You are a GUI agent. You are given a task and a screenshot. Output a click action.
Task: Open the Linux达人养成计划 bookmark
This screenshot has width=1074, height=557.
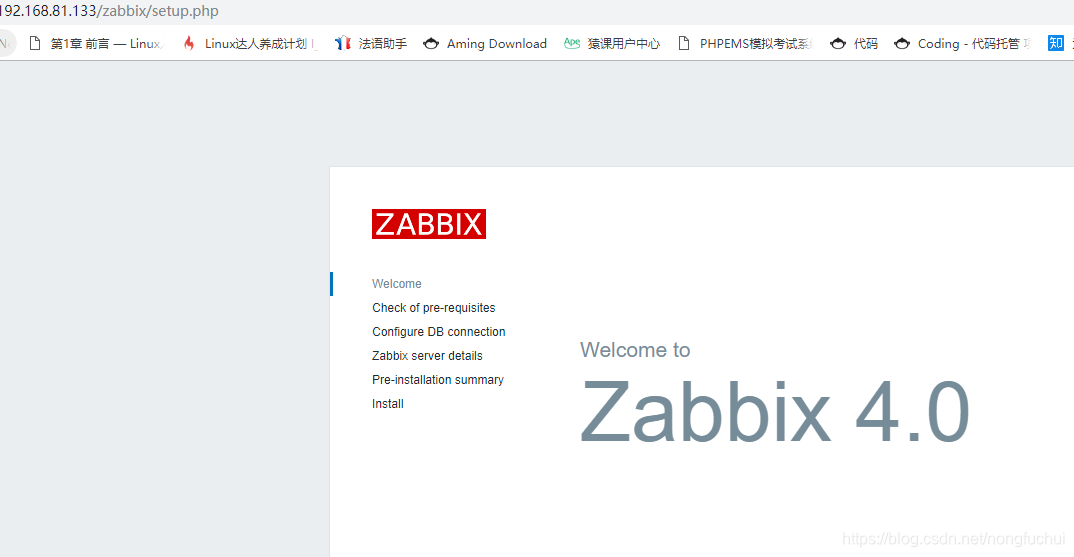249,44
